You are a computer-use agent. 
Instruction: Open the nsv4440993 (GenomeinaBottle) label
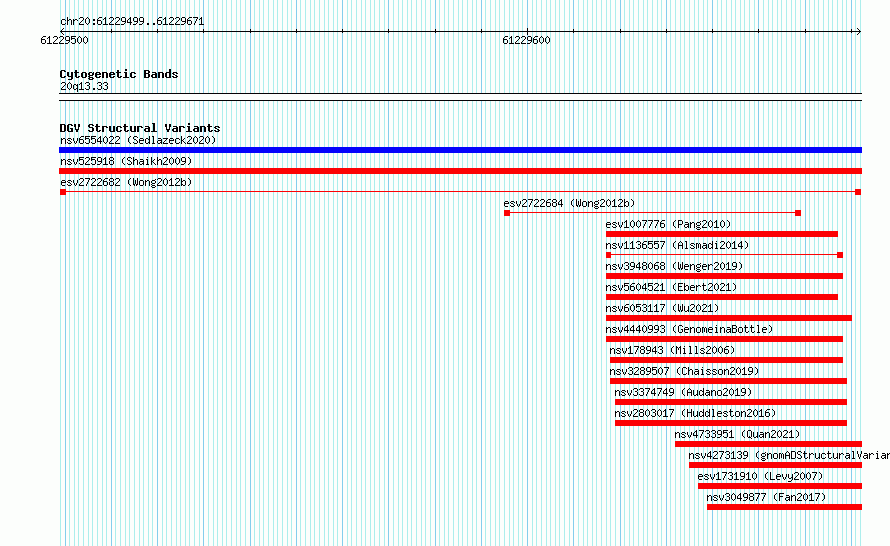689,329
